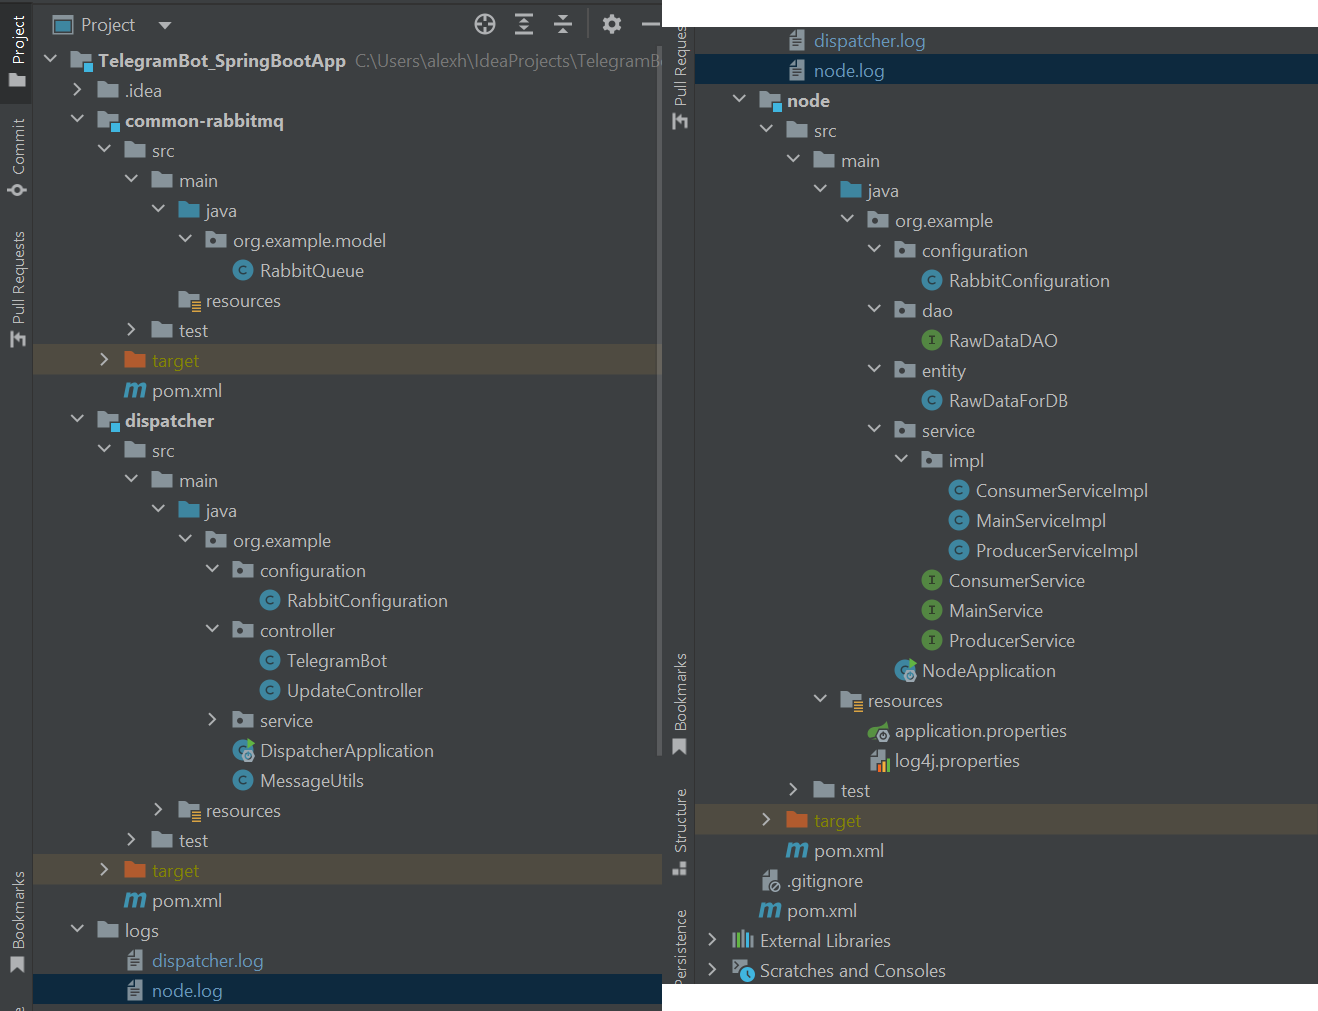Open the Commit tool window tab
The height and width of the screenshot is (1011, 1318).
[17, 156]
